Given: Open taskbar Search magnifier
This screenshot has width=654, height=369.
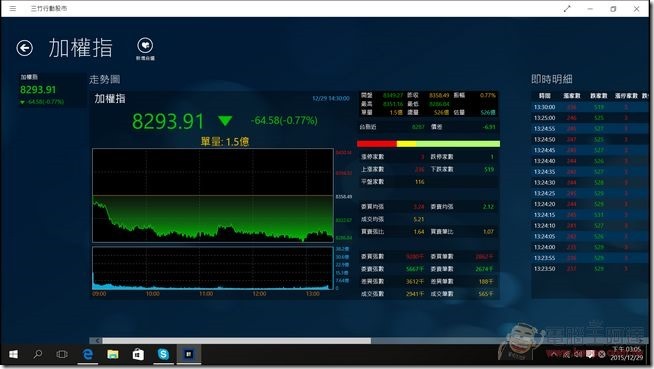Looking at the screenshot, I should tap(38, 354).
